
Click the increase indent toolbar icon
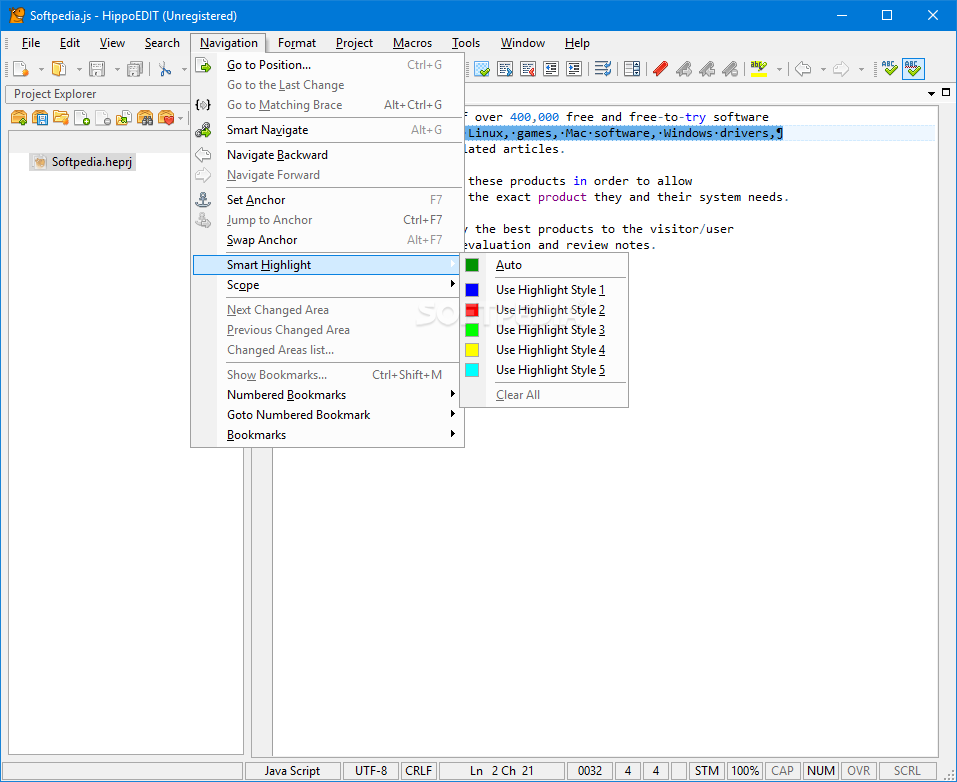point(574,69)
